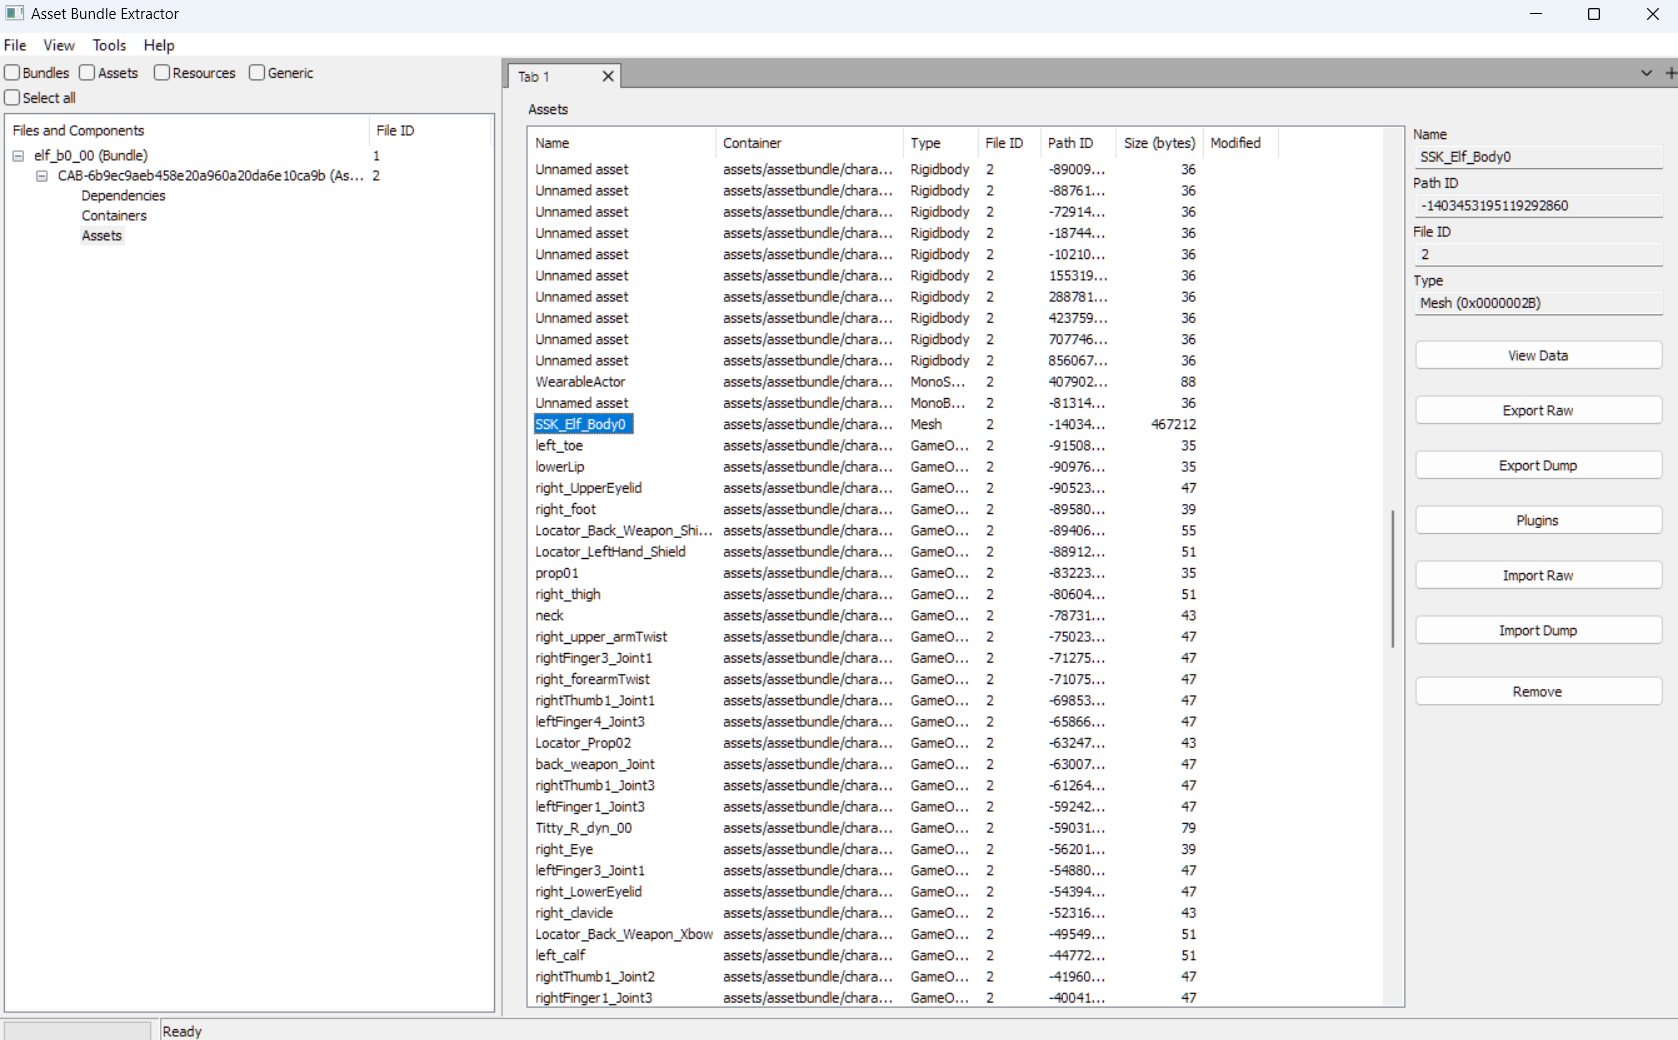Enable the Bundles filter checkbox
The height and width of the screenshot is (1040, 1678).
pyautogui.click(x=13, y=73)
